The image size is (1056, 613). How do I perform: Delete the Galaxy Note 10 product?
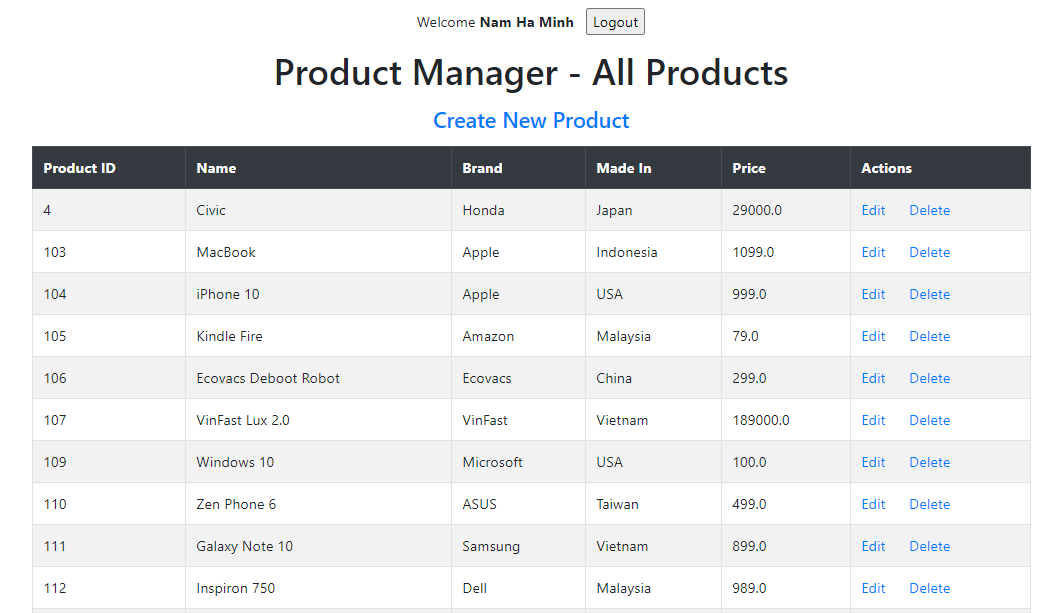click(x=929, y=546)
